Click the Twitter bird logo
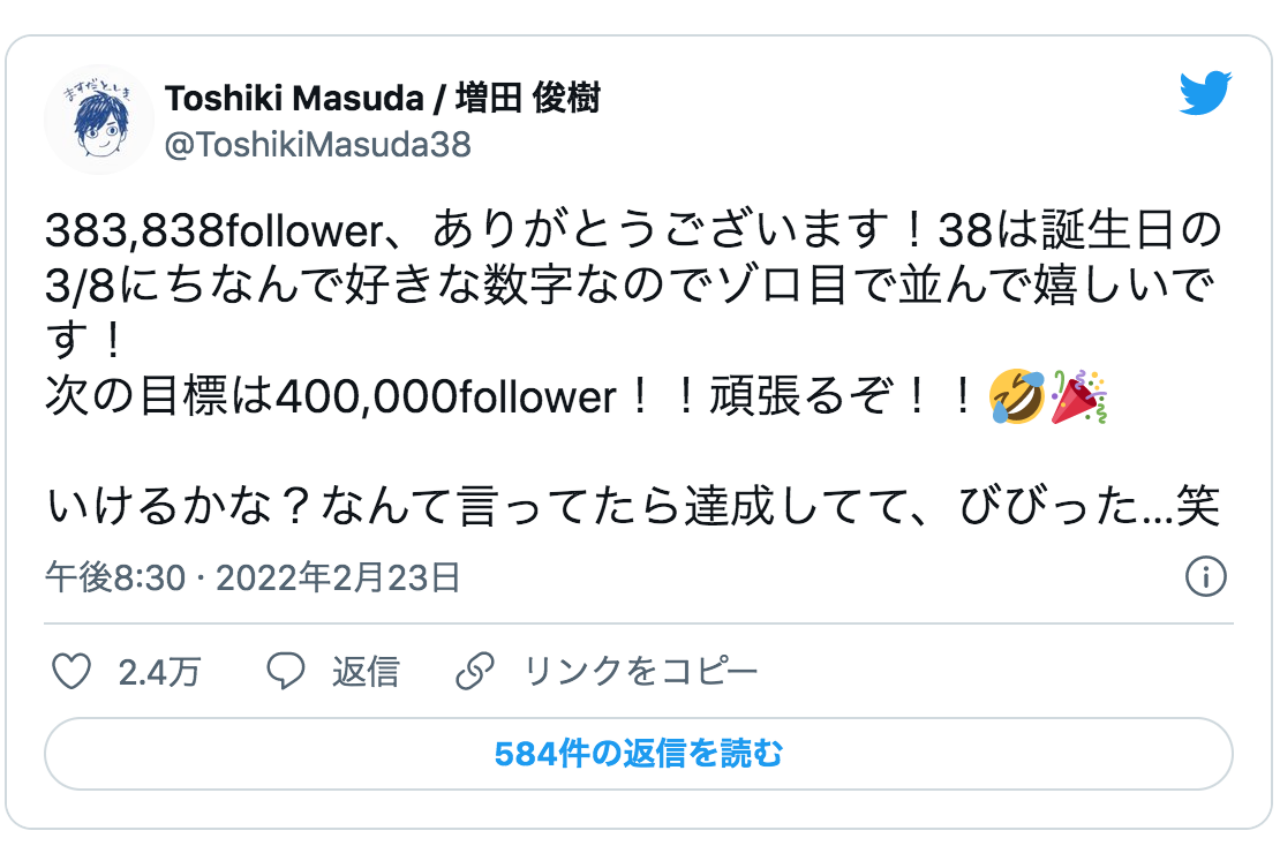The height and width of the screenshot is (864, 1280). pyautogui.click(x=1204, y=93)
